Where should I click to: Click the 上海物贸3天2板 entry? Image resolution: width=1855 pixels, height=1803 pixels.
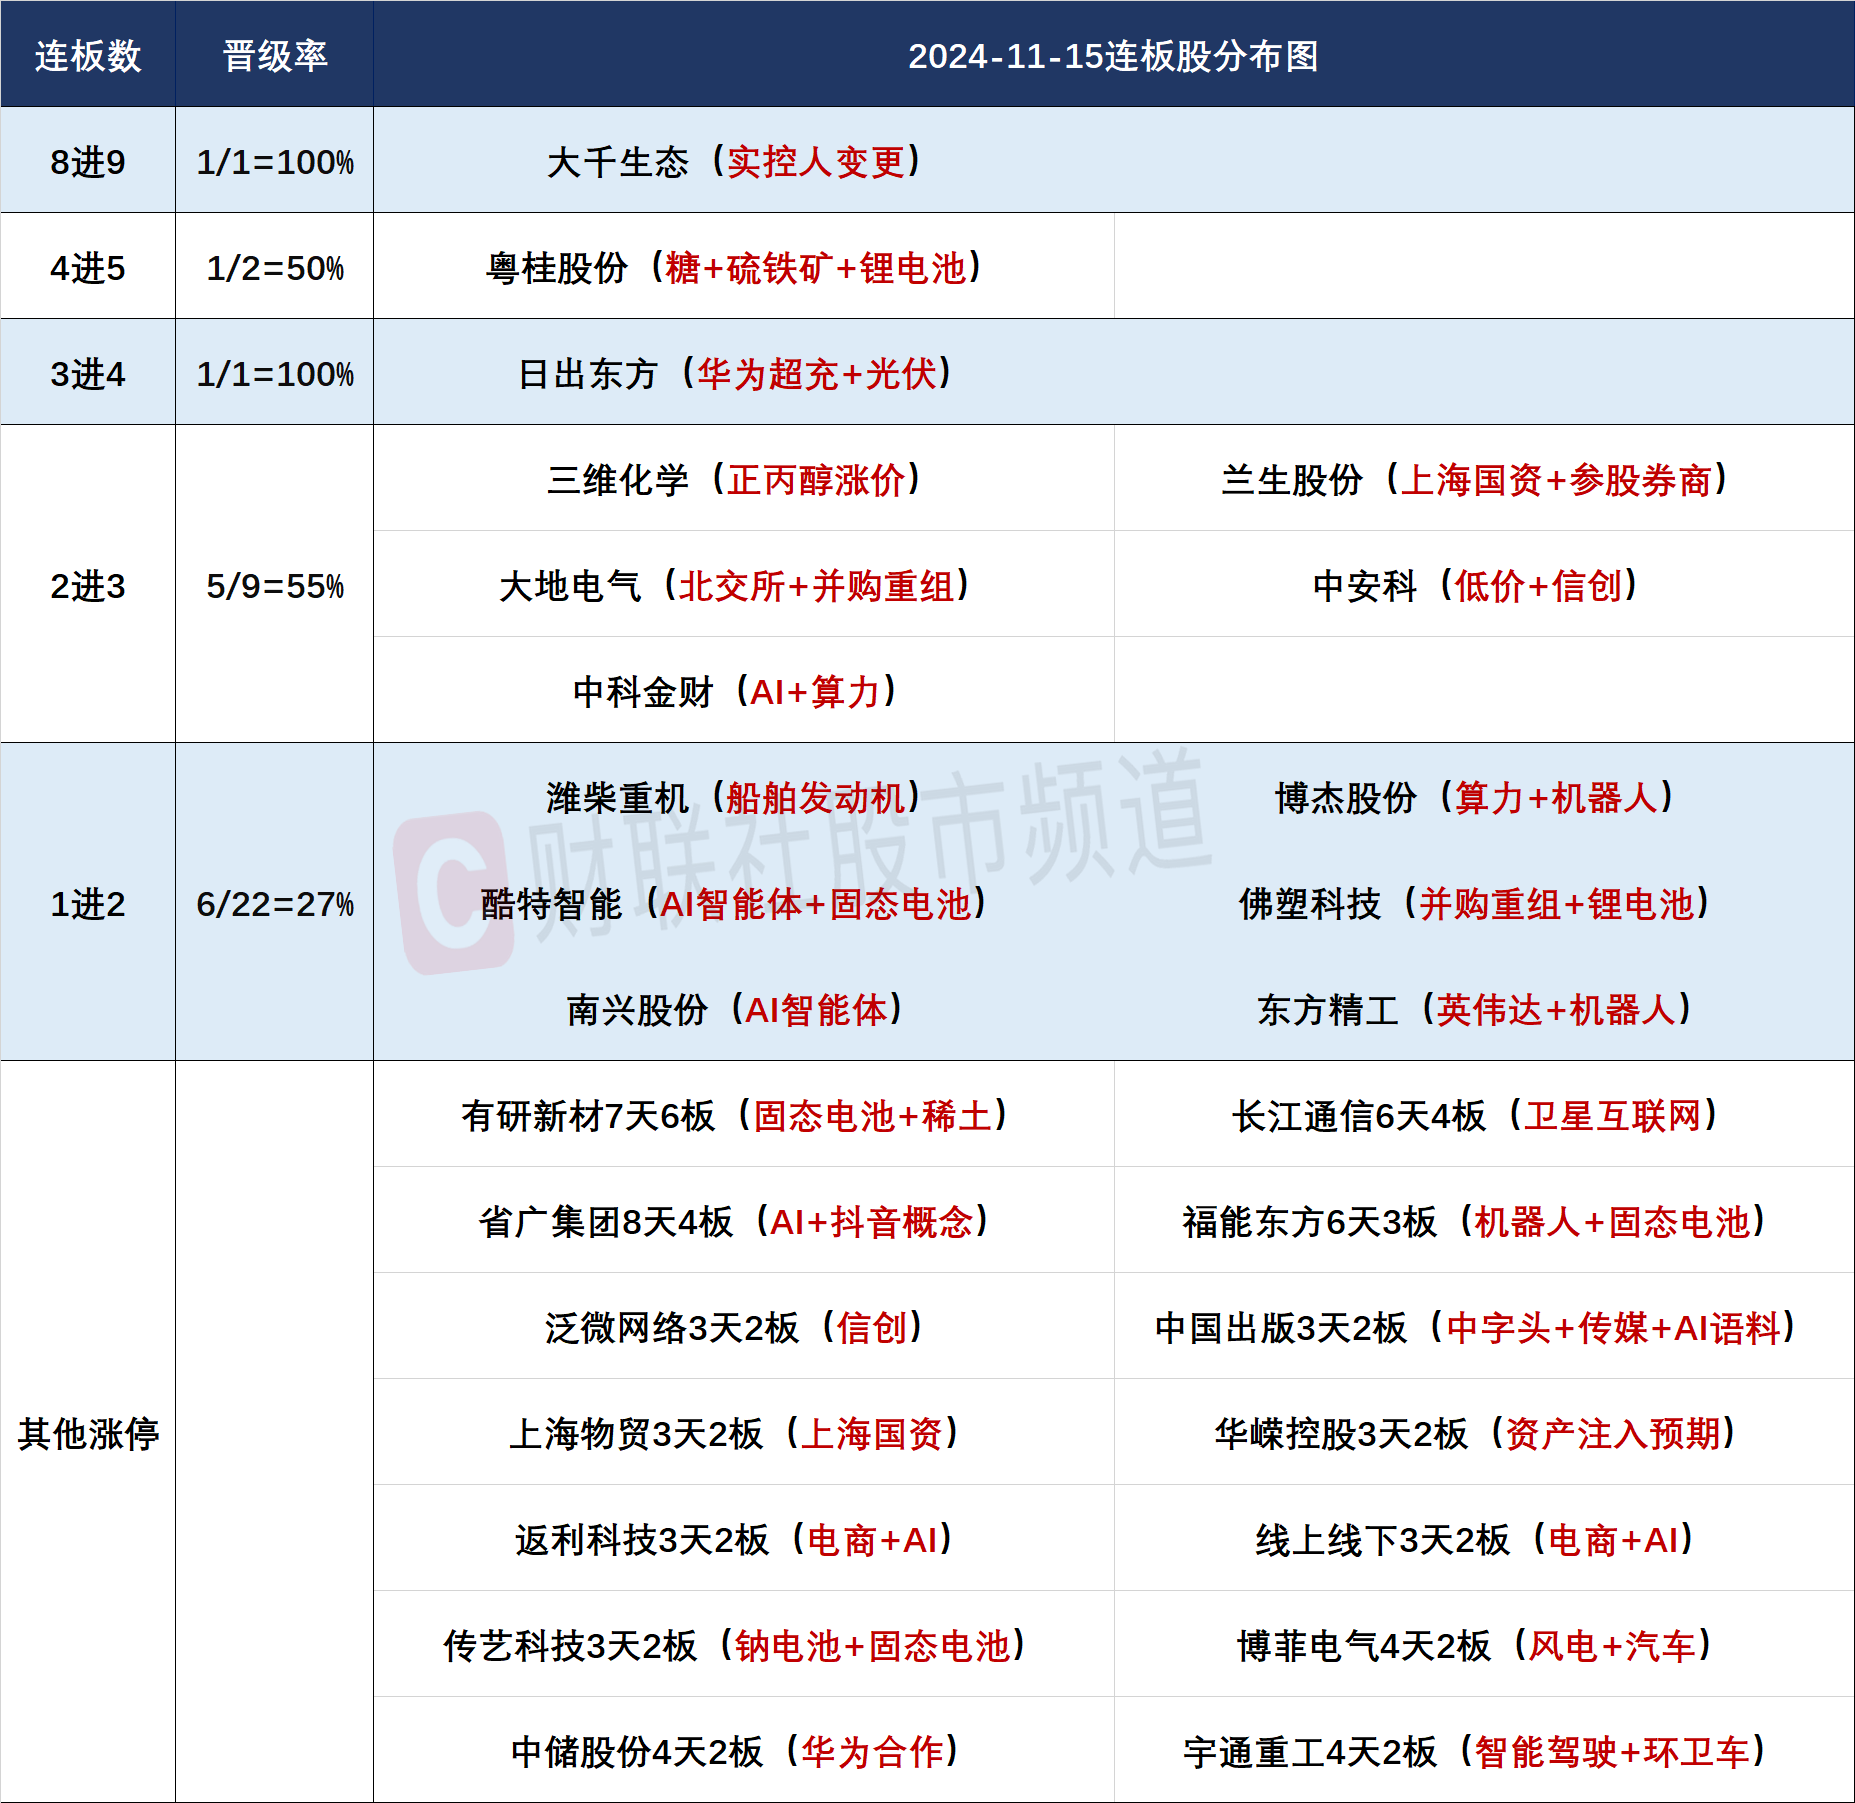(x=735, y=1434)
